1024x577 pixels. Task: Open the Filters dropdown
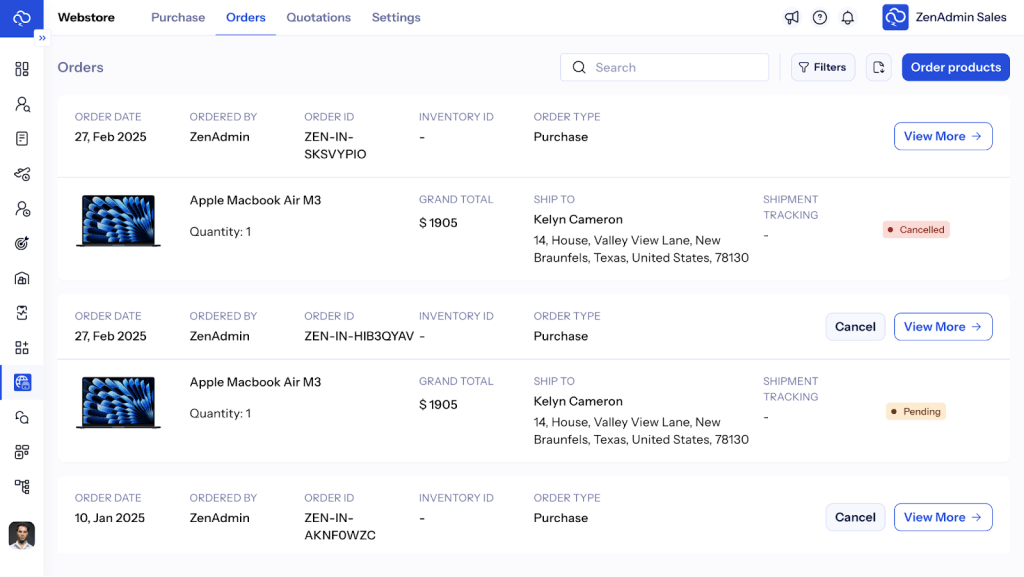click(x=823, y=67)
